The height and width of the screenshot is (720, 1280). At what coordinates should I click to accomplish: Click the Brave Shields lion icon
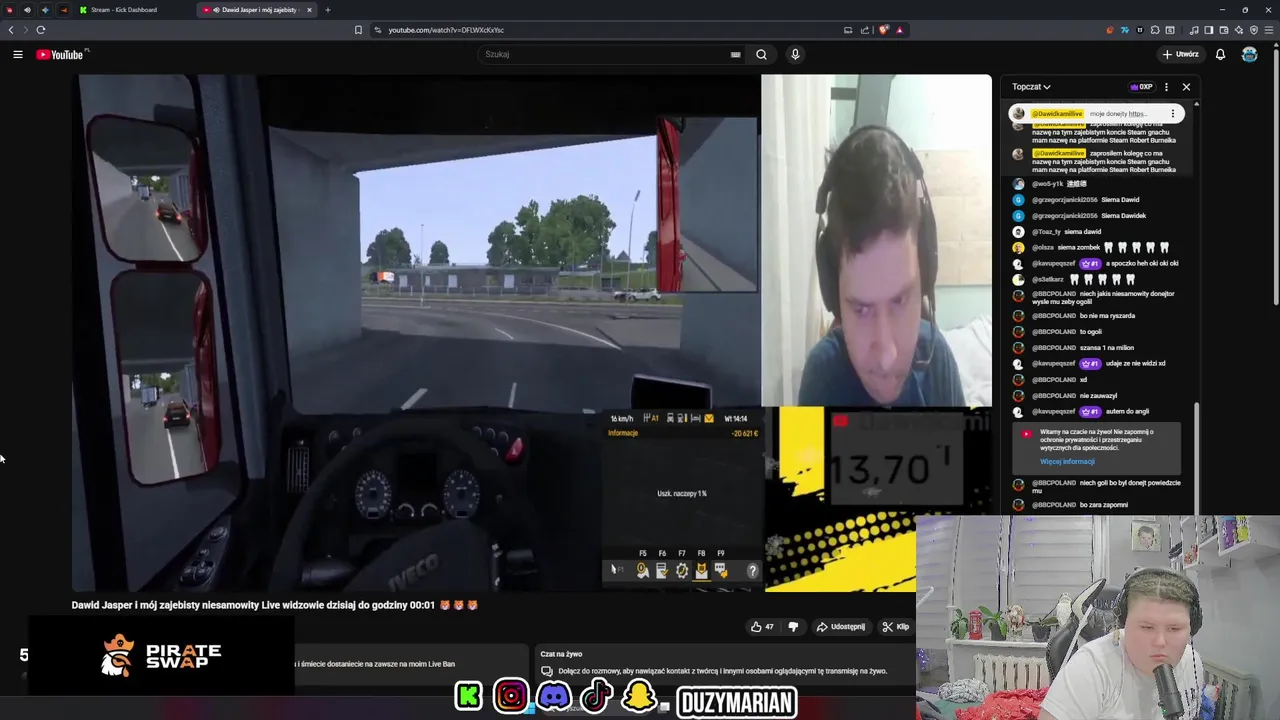point(883,30)
